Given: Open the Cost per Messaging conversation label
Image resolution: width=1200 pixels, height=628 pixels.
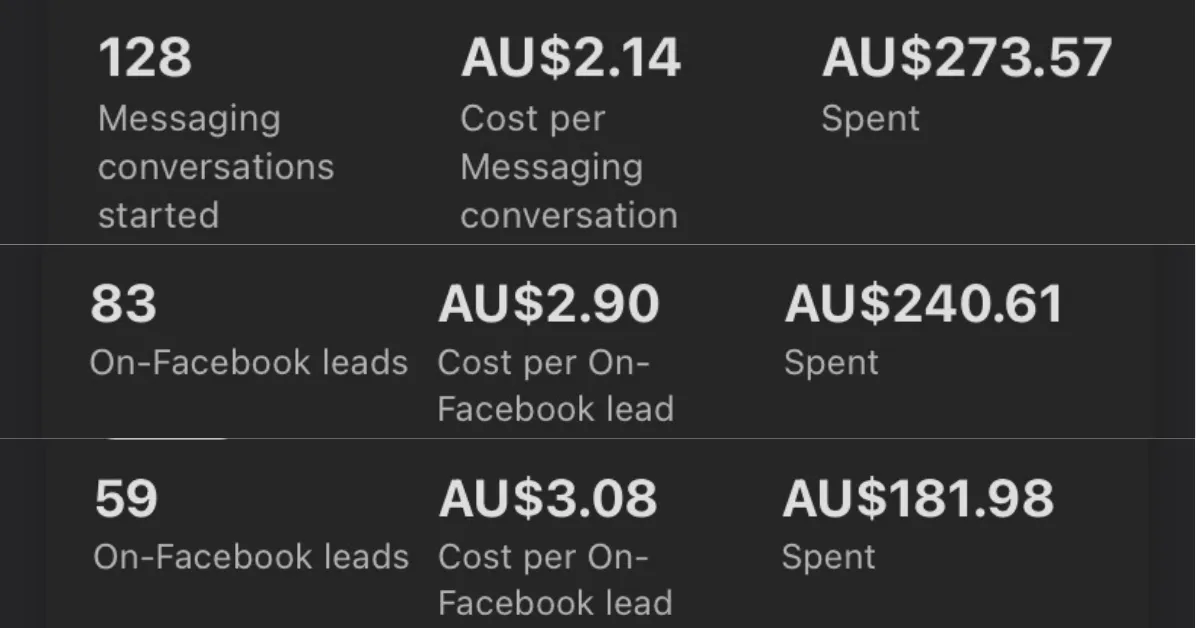Looking at the screenshot, I should (x=568, y=166).
